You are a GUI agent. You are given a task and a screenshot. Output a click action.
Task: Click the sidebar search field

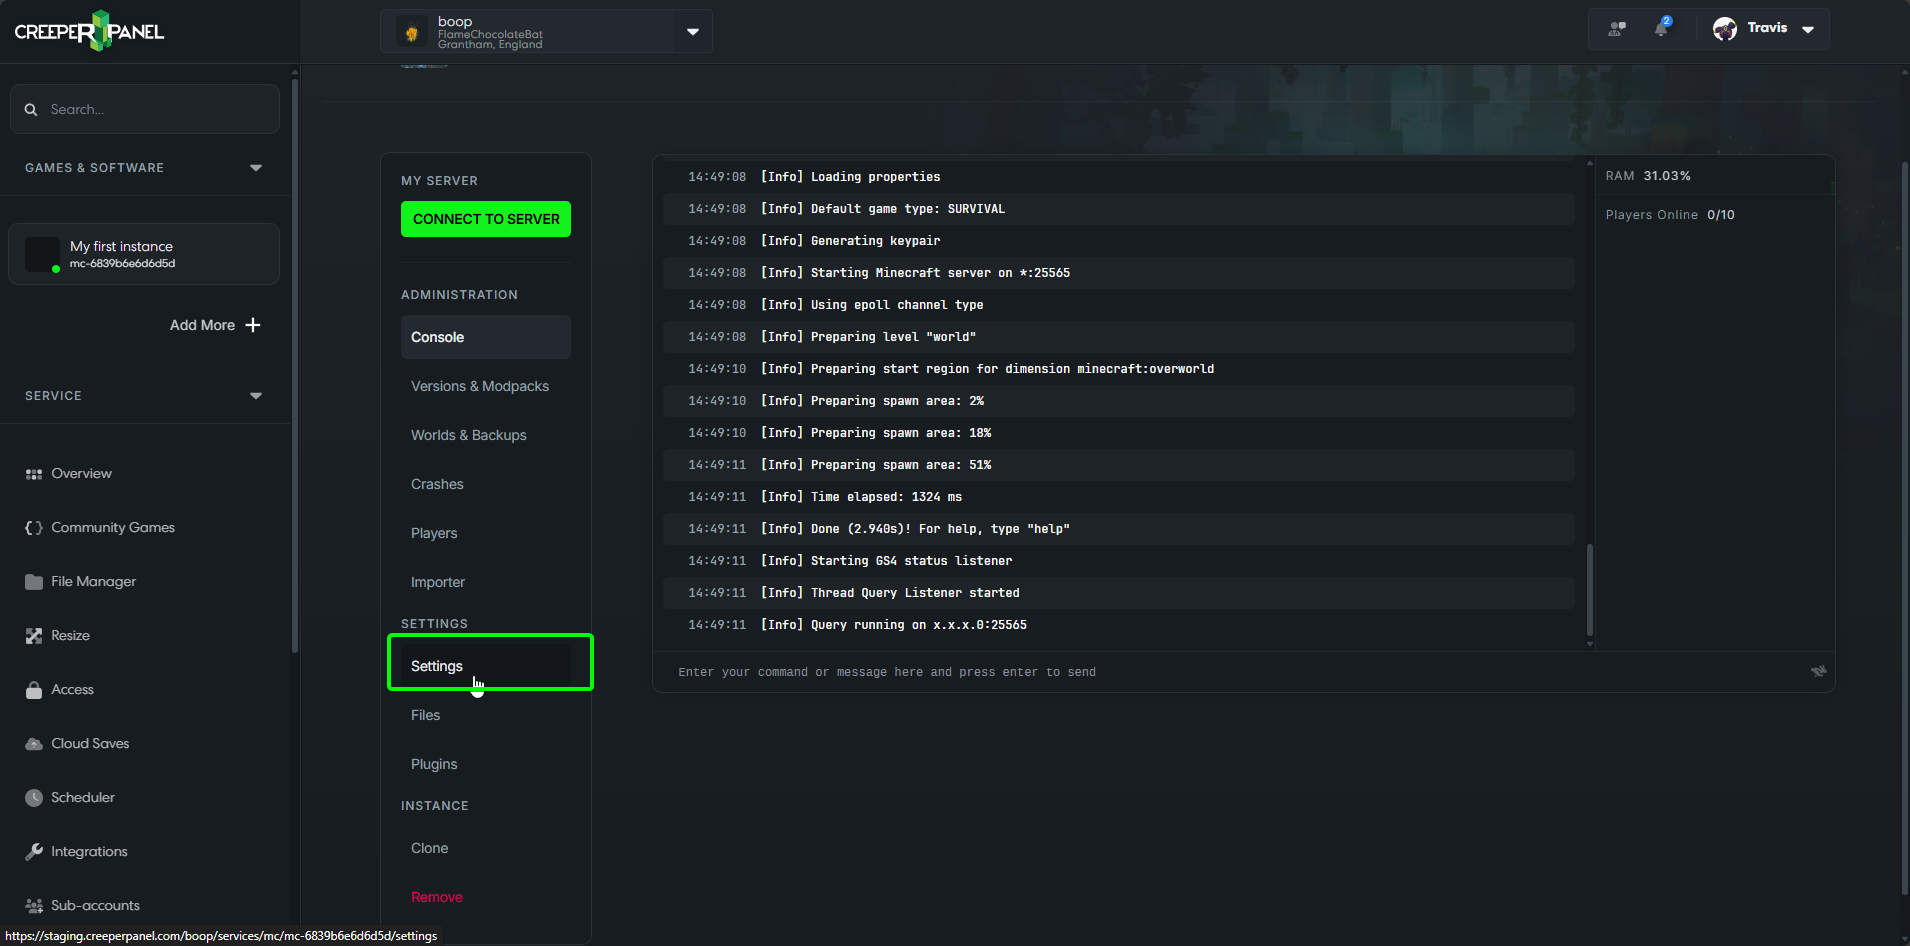(145, 109)
